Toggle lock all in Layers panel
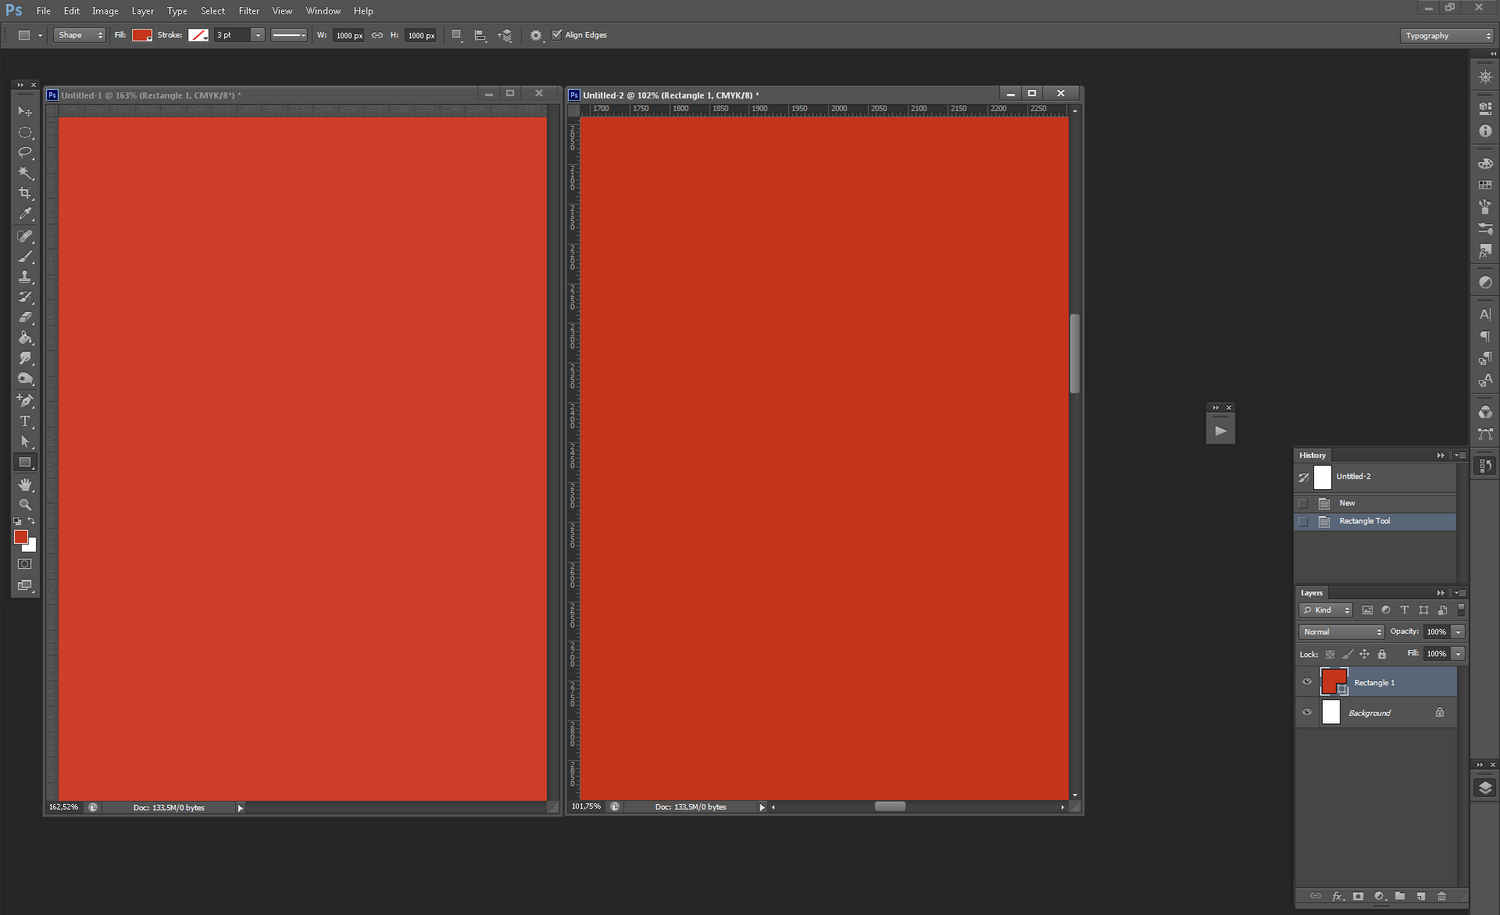The image size is (1500, 915). coord(1382,654)
